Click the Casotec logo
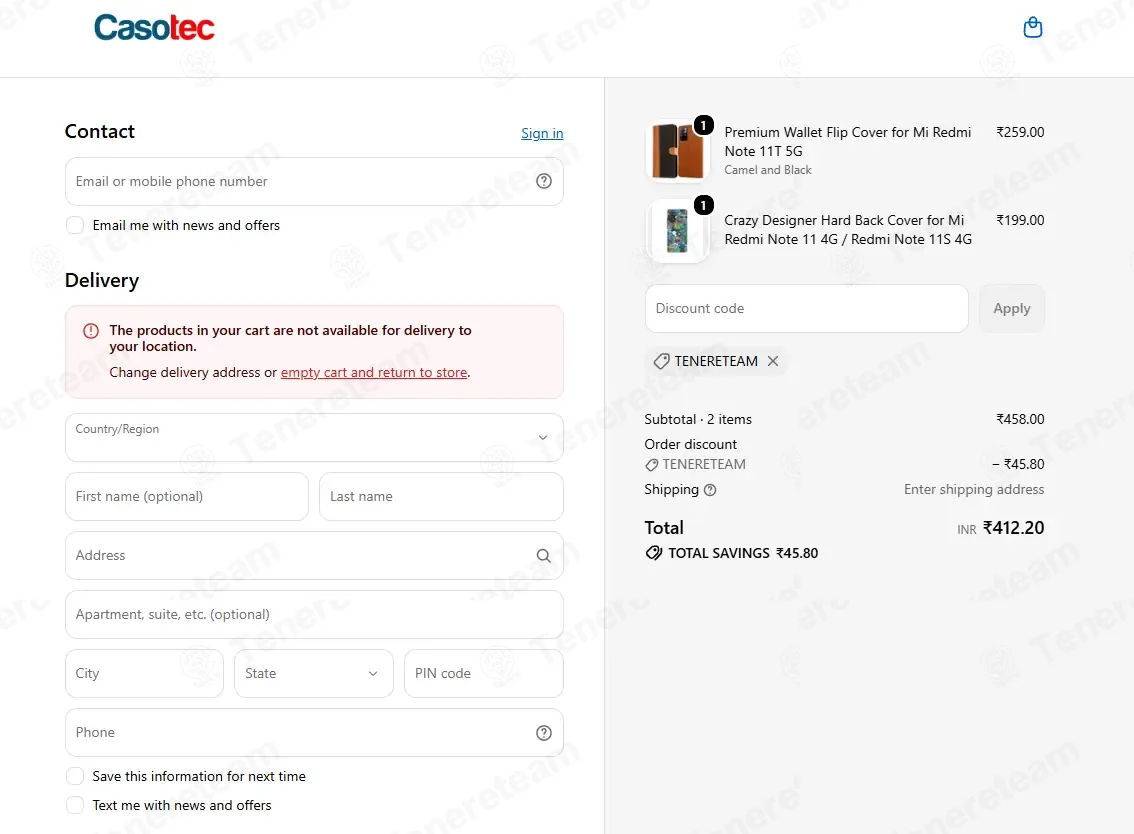Screen dimensions: 1134x834 click(x=154, y=27)
